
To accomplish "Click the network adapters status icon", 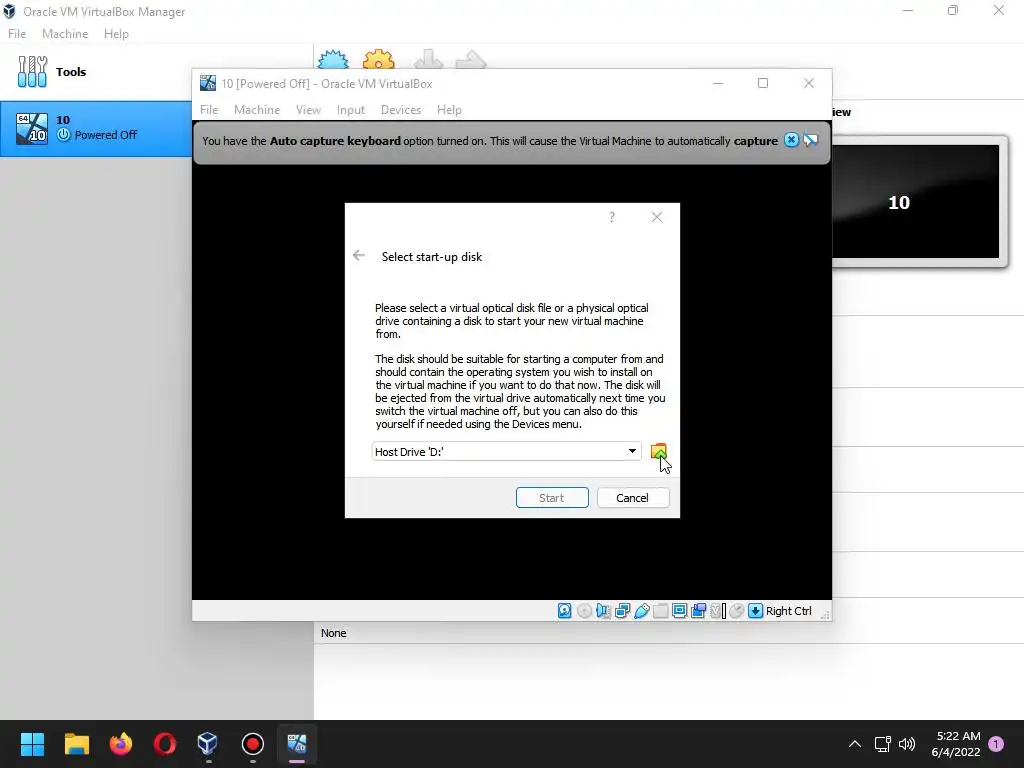I will [x=622, y=611].
